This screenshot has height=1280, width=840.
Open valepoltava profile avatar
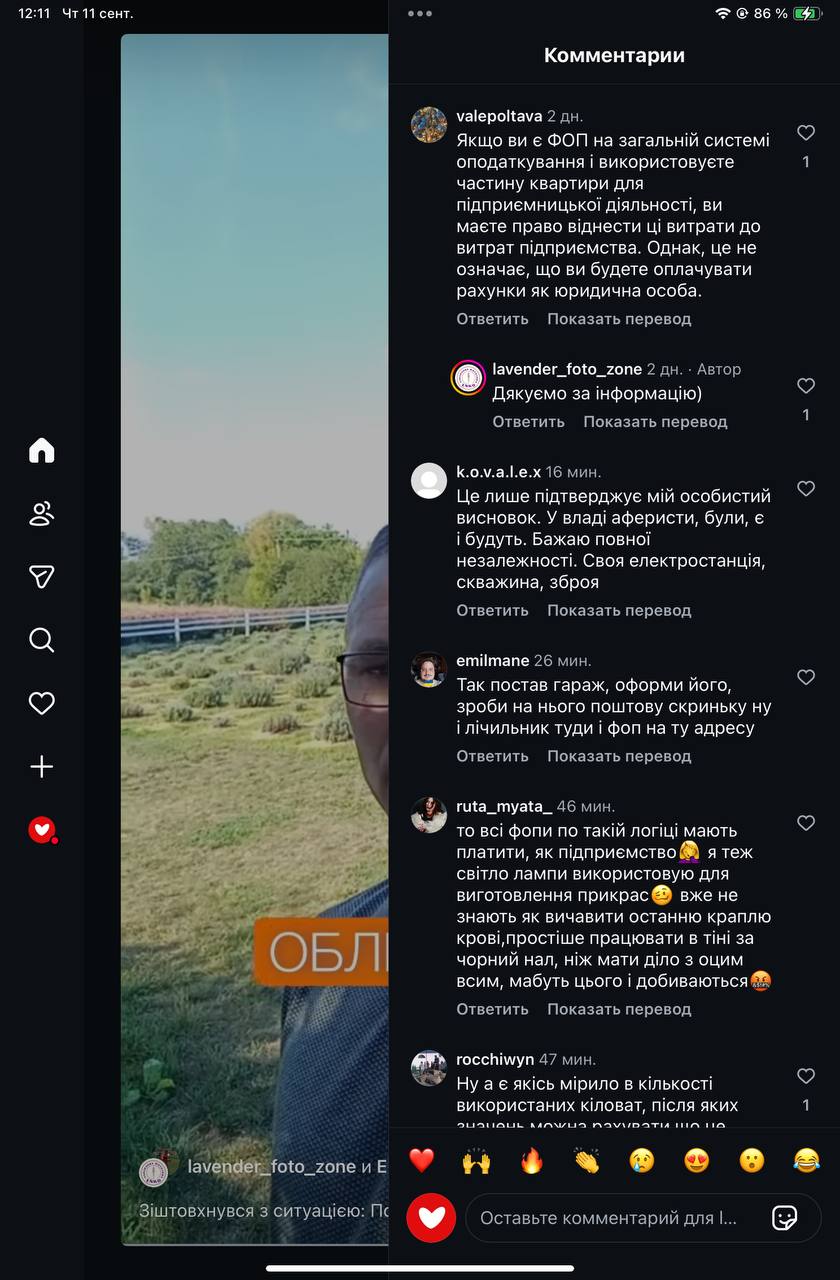[429, 125]
